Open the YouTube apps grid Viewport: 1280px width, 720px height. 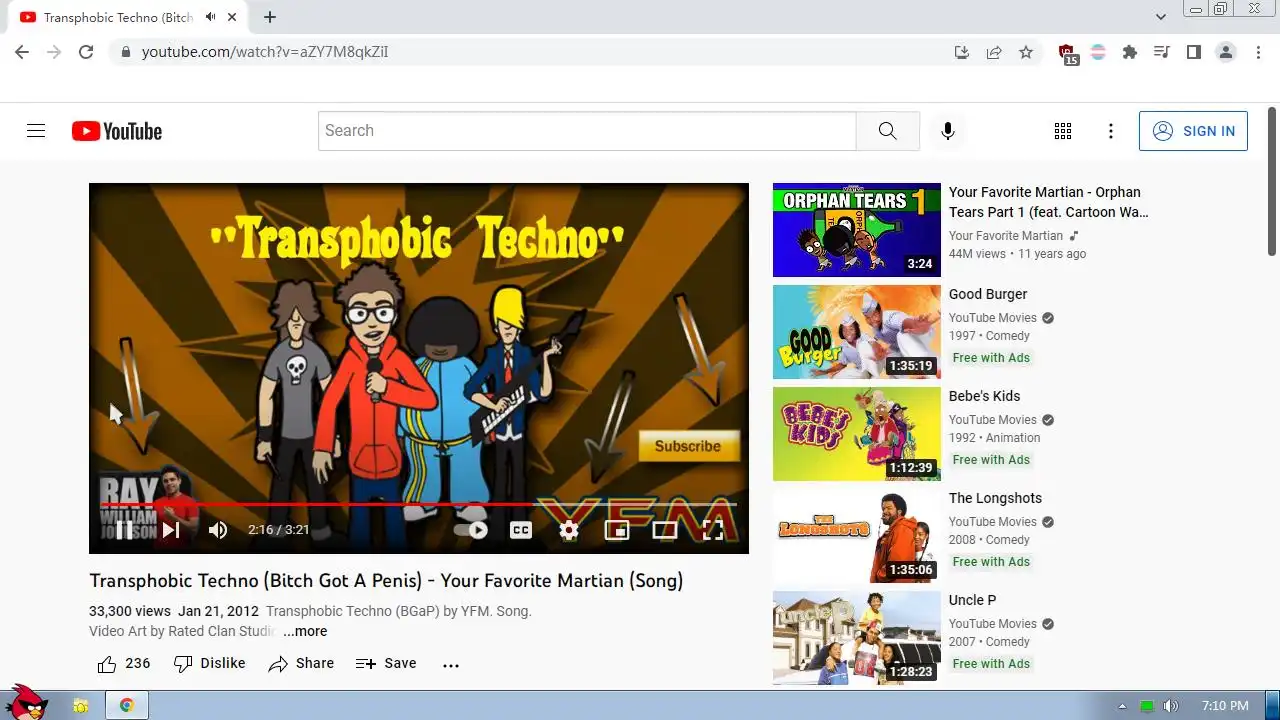tap(1063, 131)
